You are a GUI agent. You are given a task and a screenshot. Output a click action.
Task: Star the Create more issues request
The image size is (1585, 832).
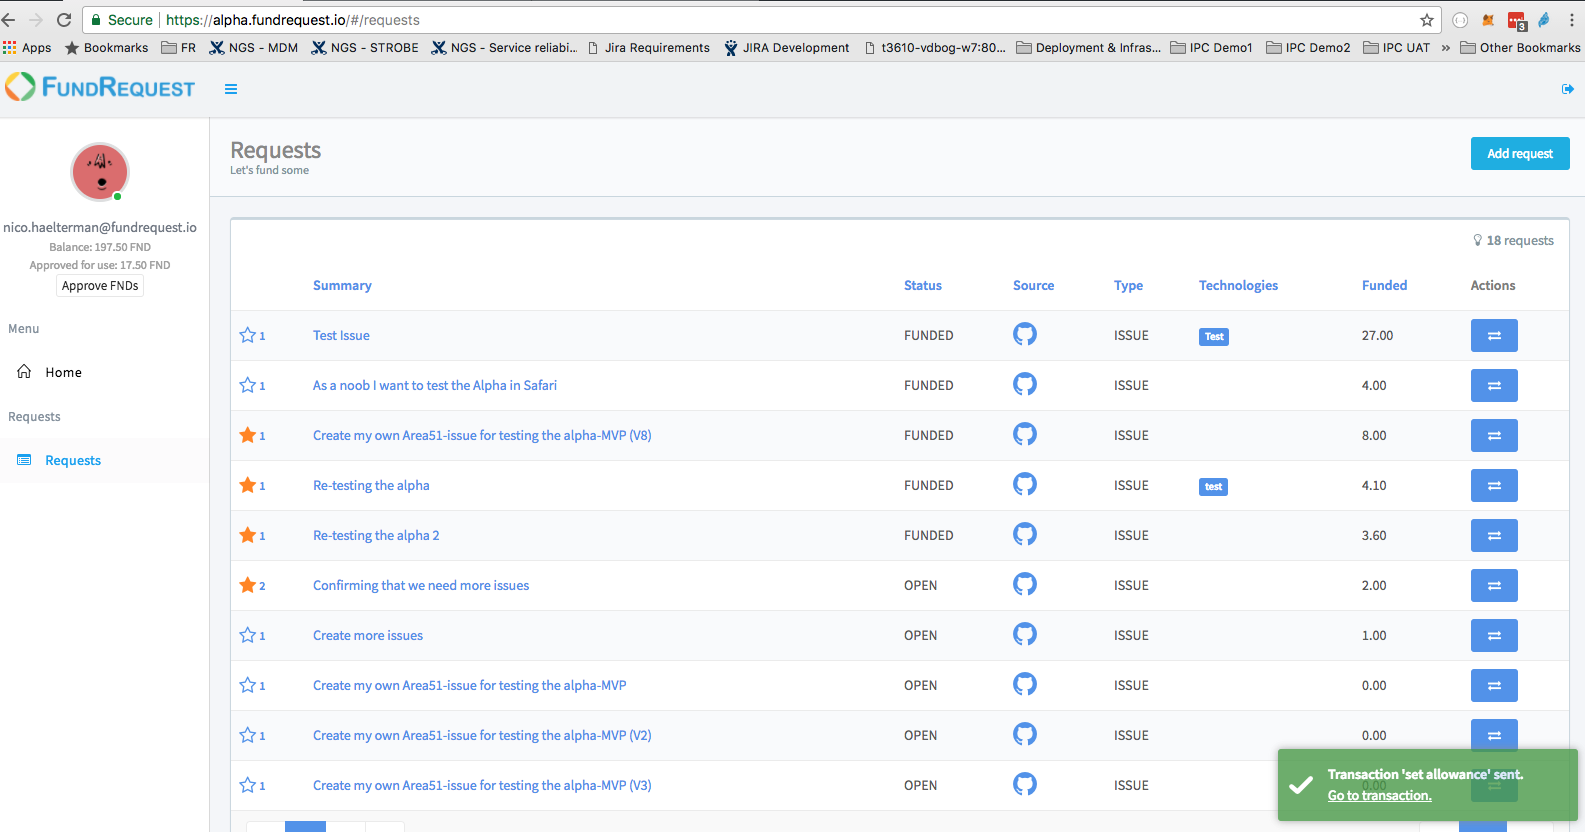tap(248, 635)
